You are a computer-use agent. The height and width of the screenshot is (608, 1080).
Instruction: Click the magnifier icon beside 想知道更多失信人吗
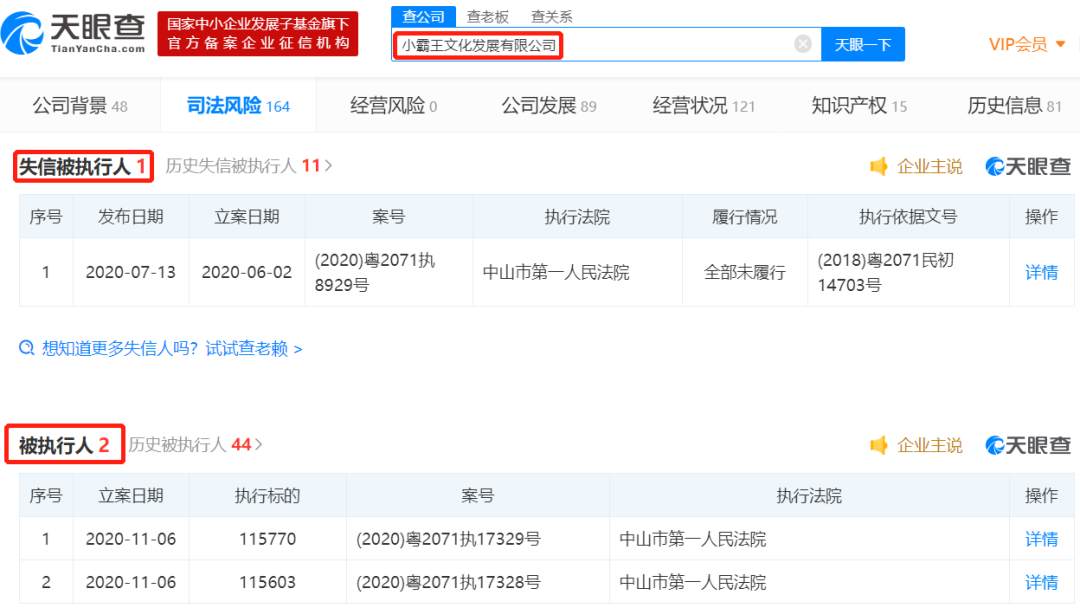[x=26, y=348]
